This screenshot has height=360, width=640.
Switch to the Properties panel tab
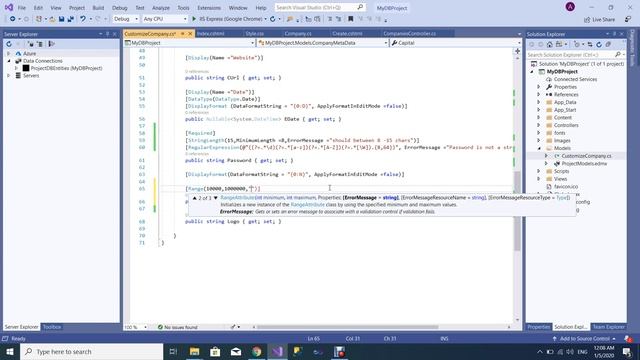point(539,327)
